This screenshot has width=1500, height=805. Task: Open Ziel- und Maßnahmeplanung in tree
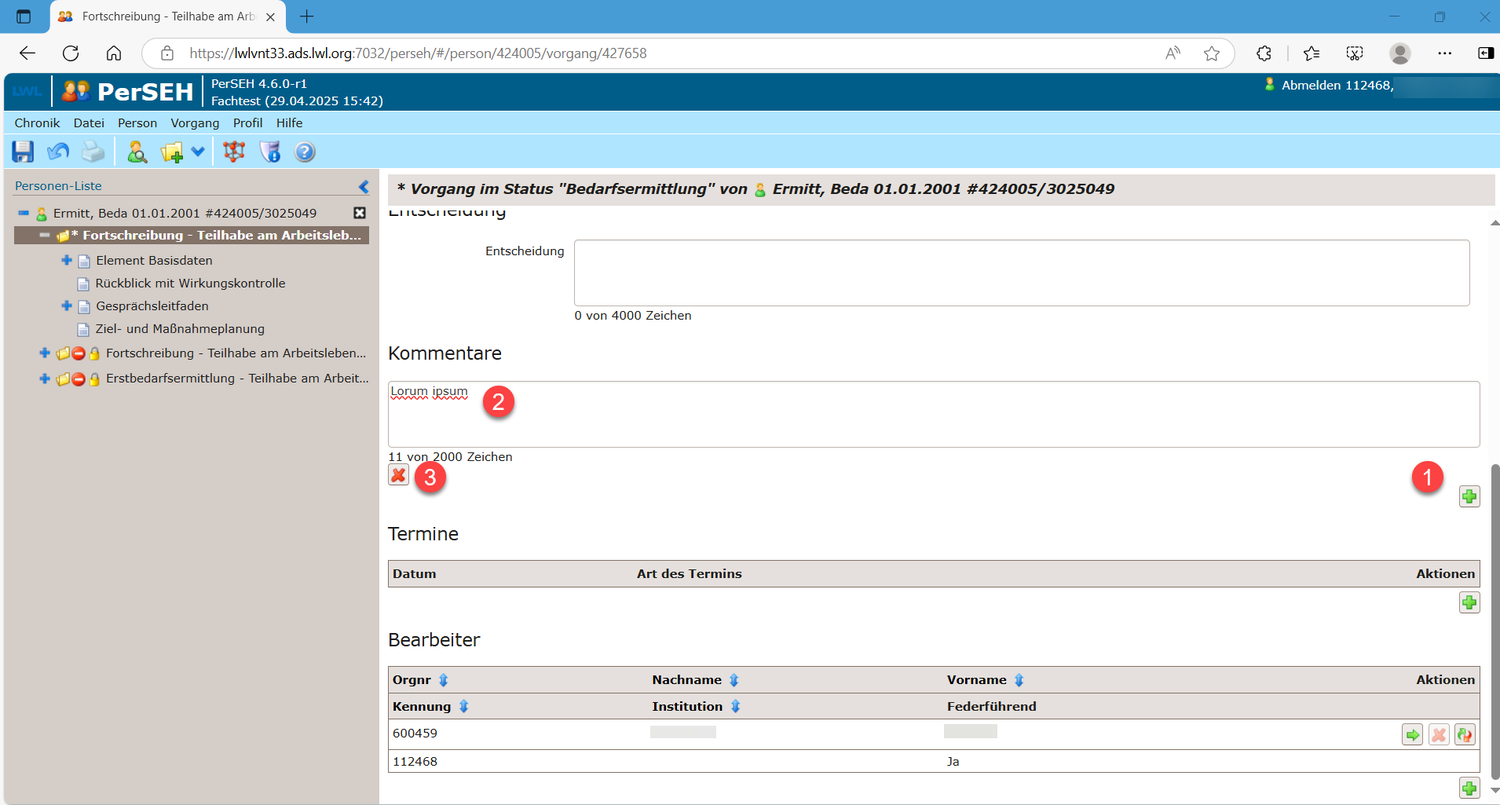click(x=180, y=329)
